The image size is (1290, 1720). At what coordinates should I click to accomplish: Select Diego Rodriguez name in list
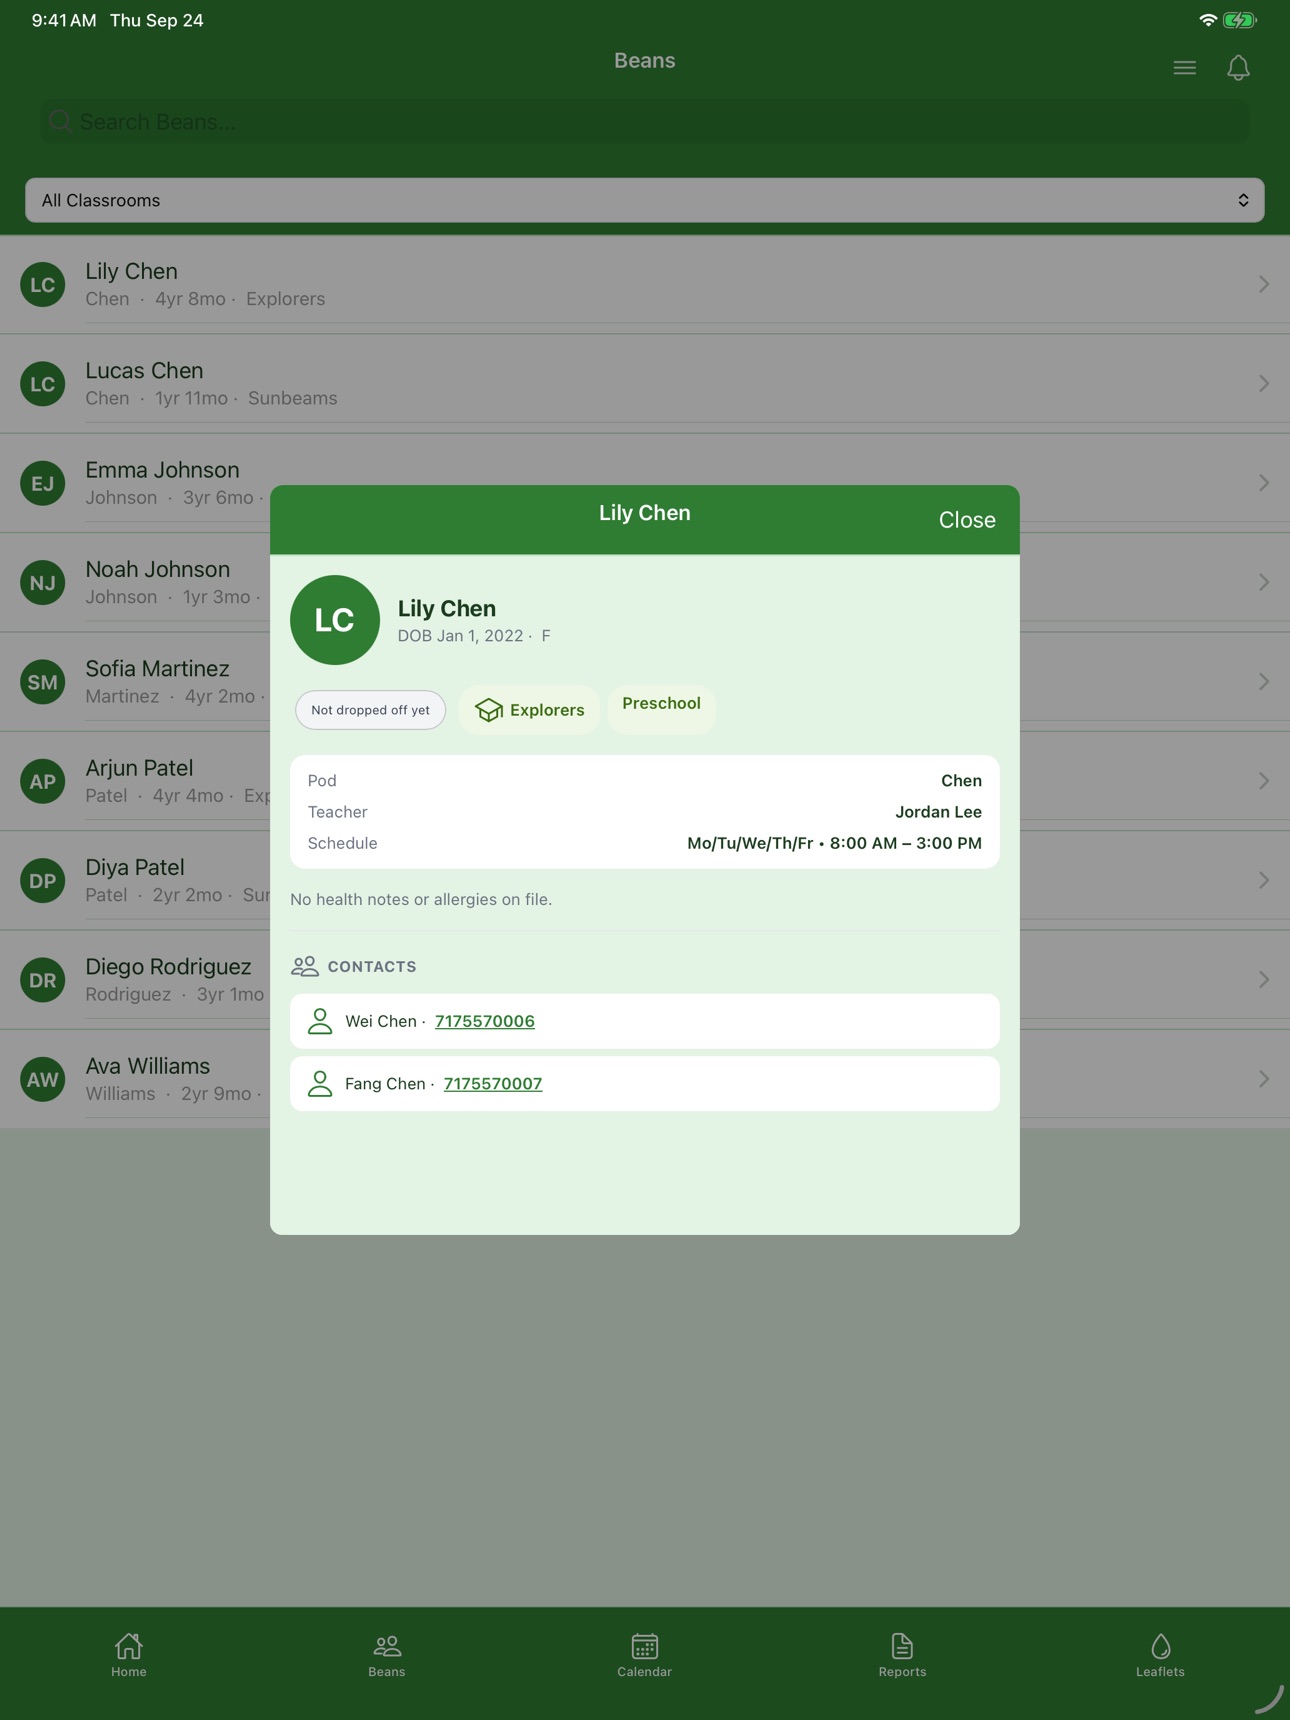[x=168, y=966]
